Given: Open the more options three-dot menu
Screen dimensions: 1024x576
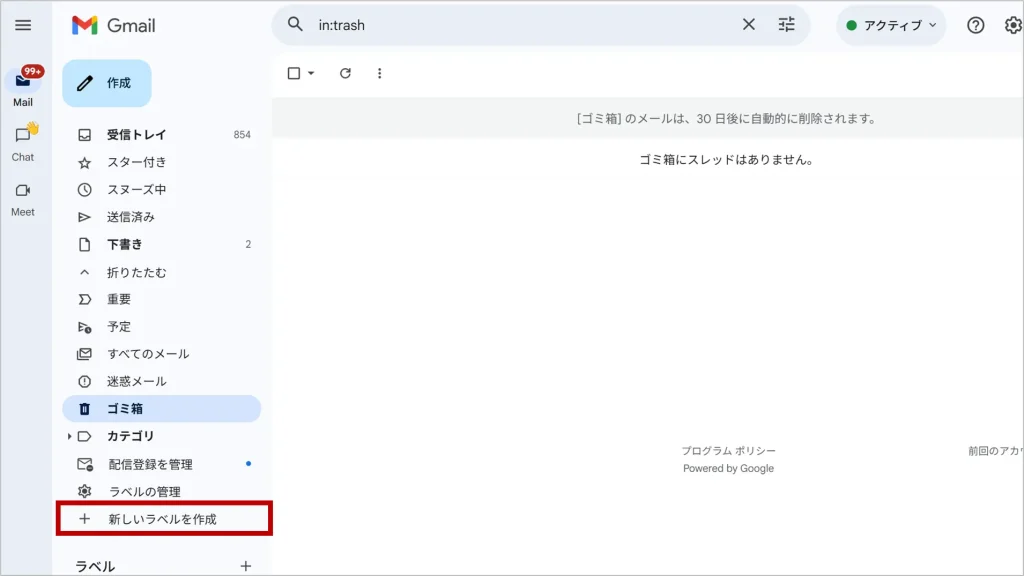Looking at the screenshot, I should pyautogui.click(x=379, y=73).
